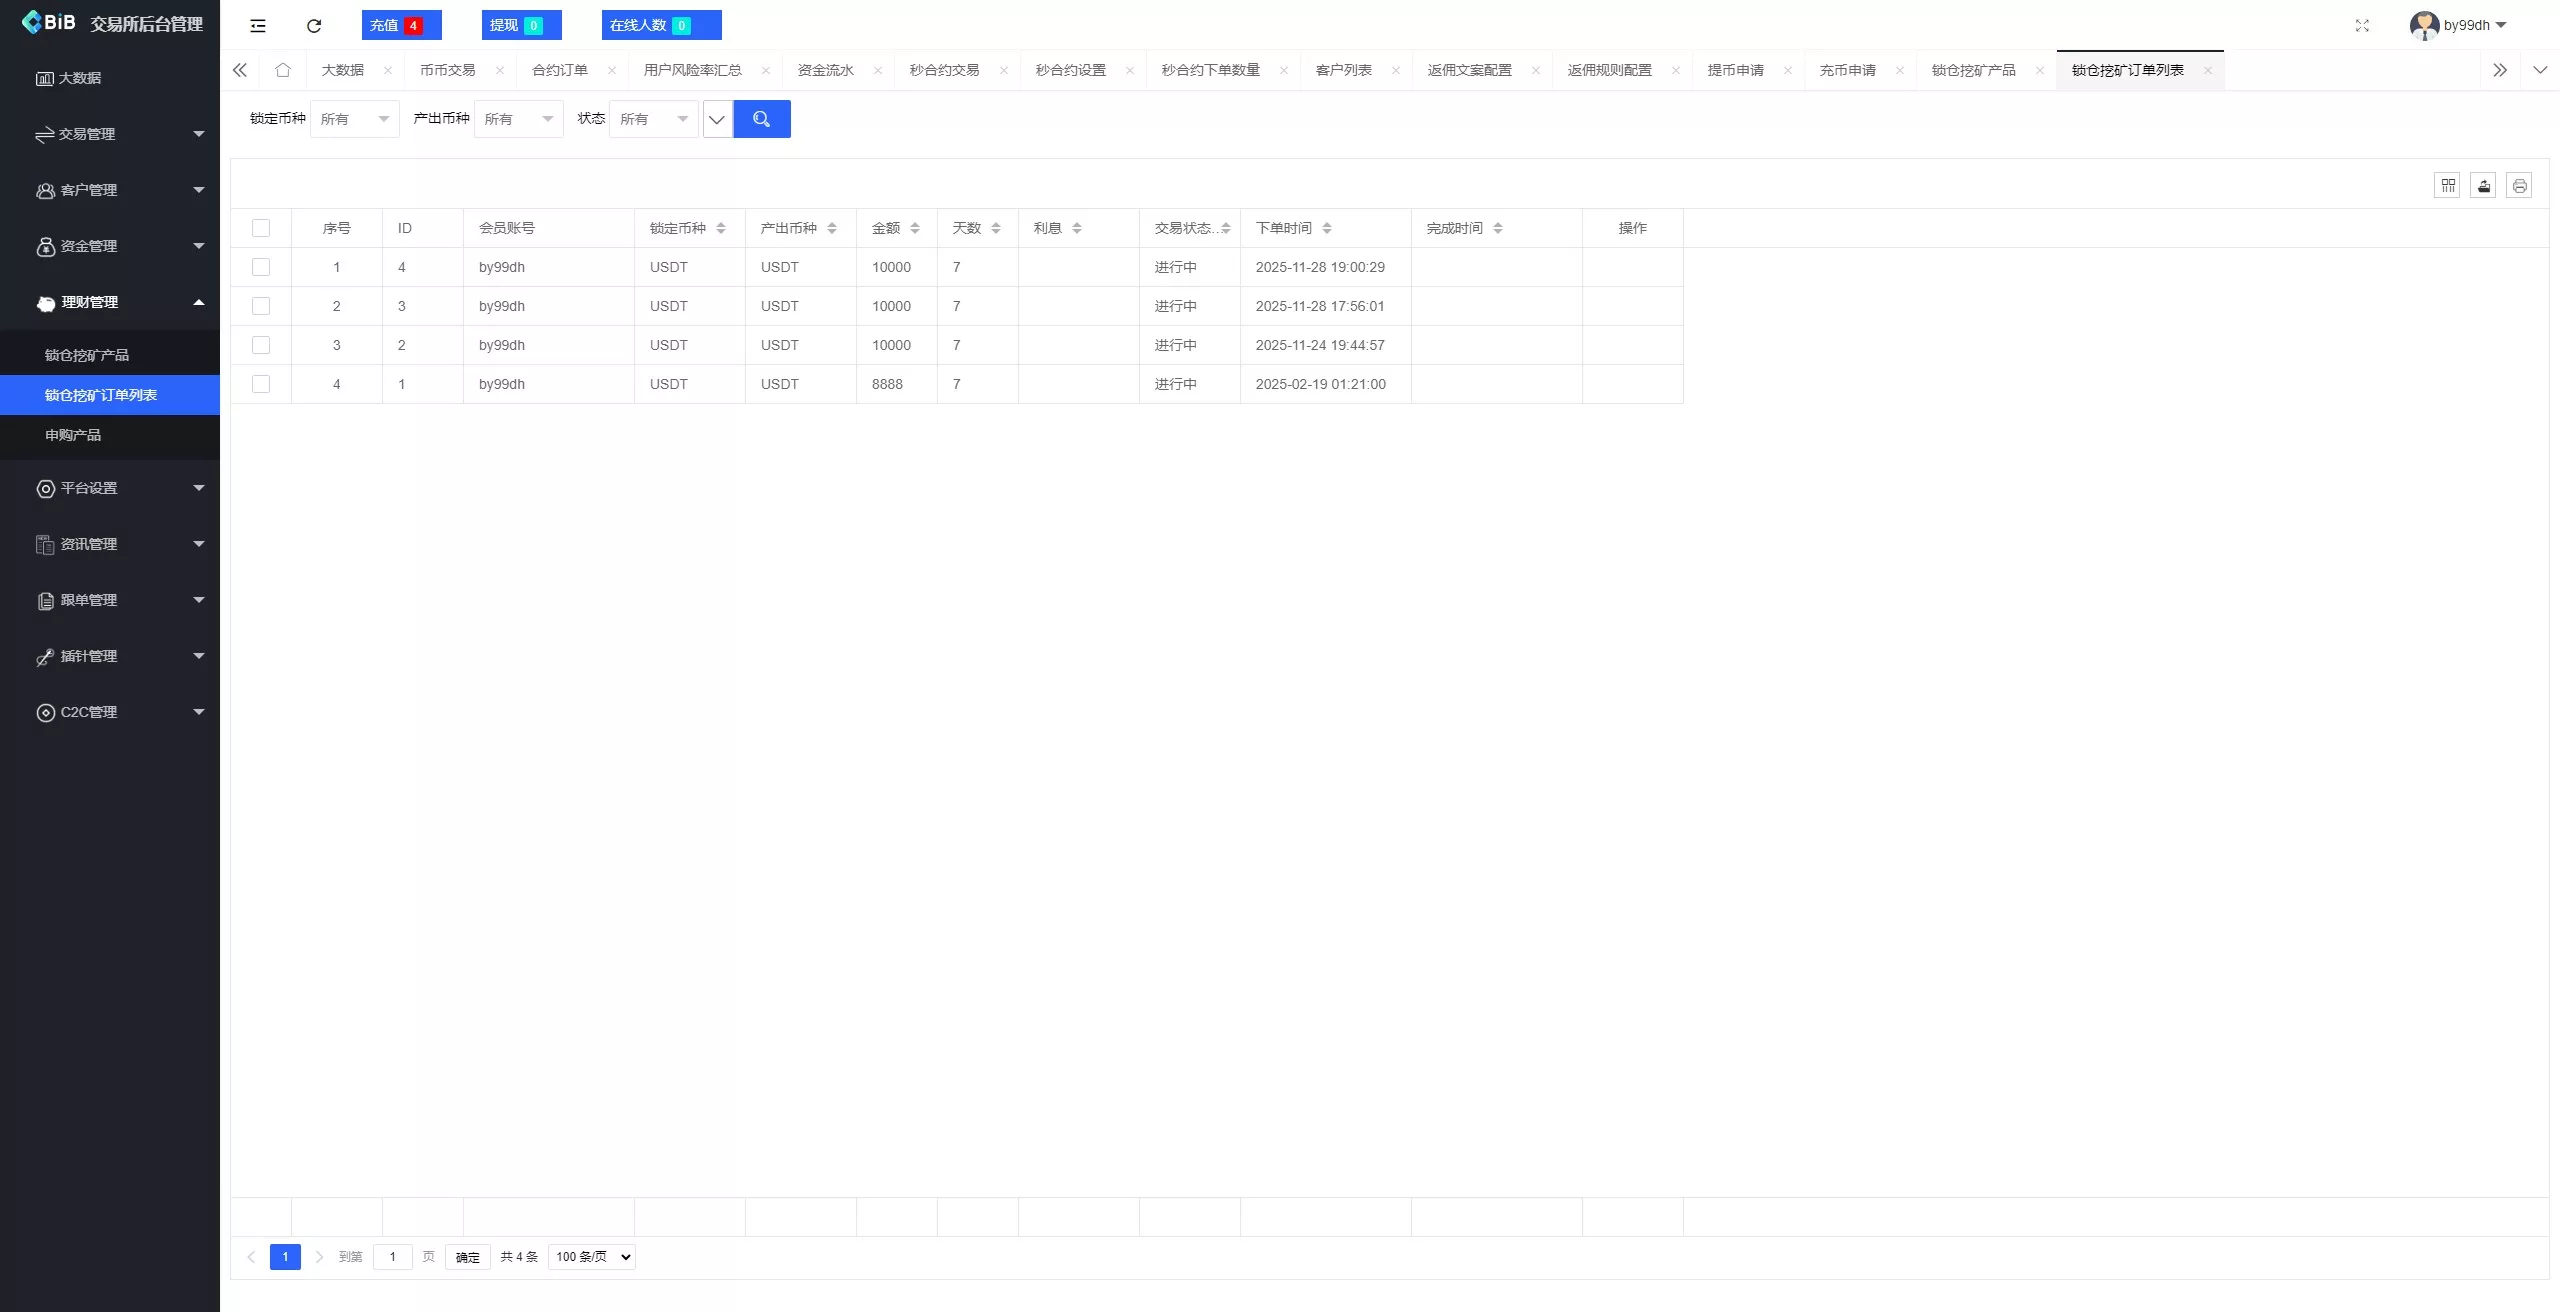Viewport: 2560px width, 1312px height.
Task: Tick the row checkbox for order ID 1
Action: (x=261, y=384)
